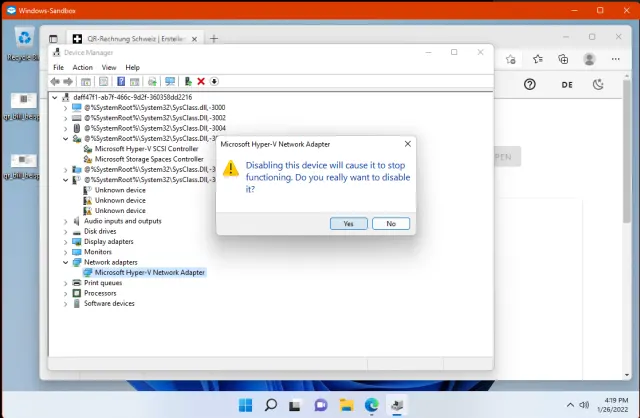Click the update driver green arrow toolbar icon
Screen dimensions: 640x418
pyautogui.click(x=188, y=81)
